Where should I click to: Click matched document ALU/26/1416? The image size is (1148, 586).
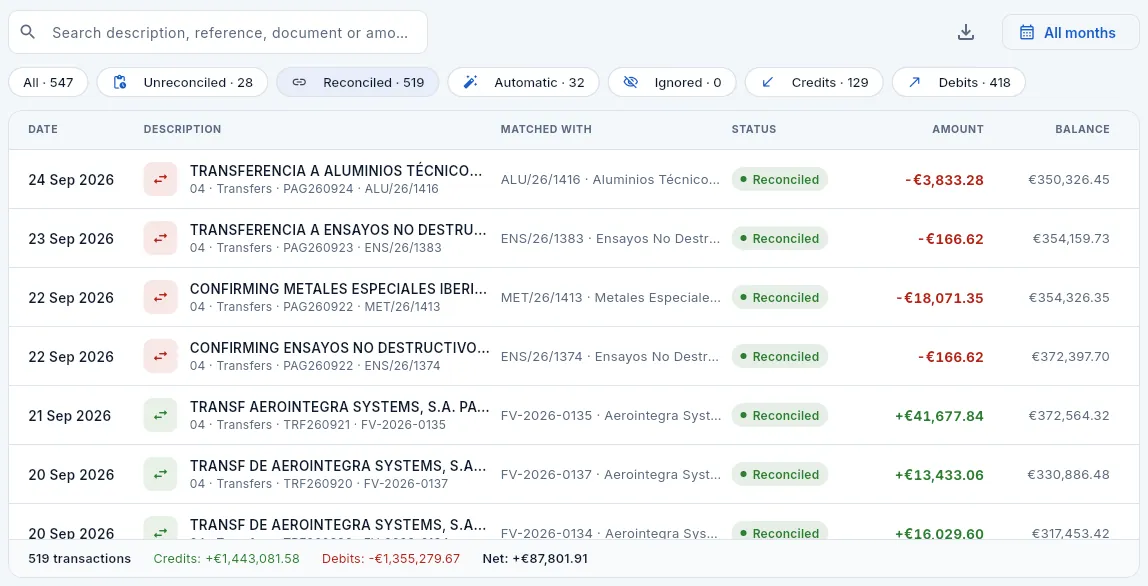tap(611, 179)
